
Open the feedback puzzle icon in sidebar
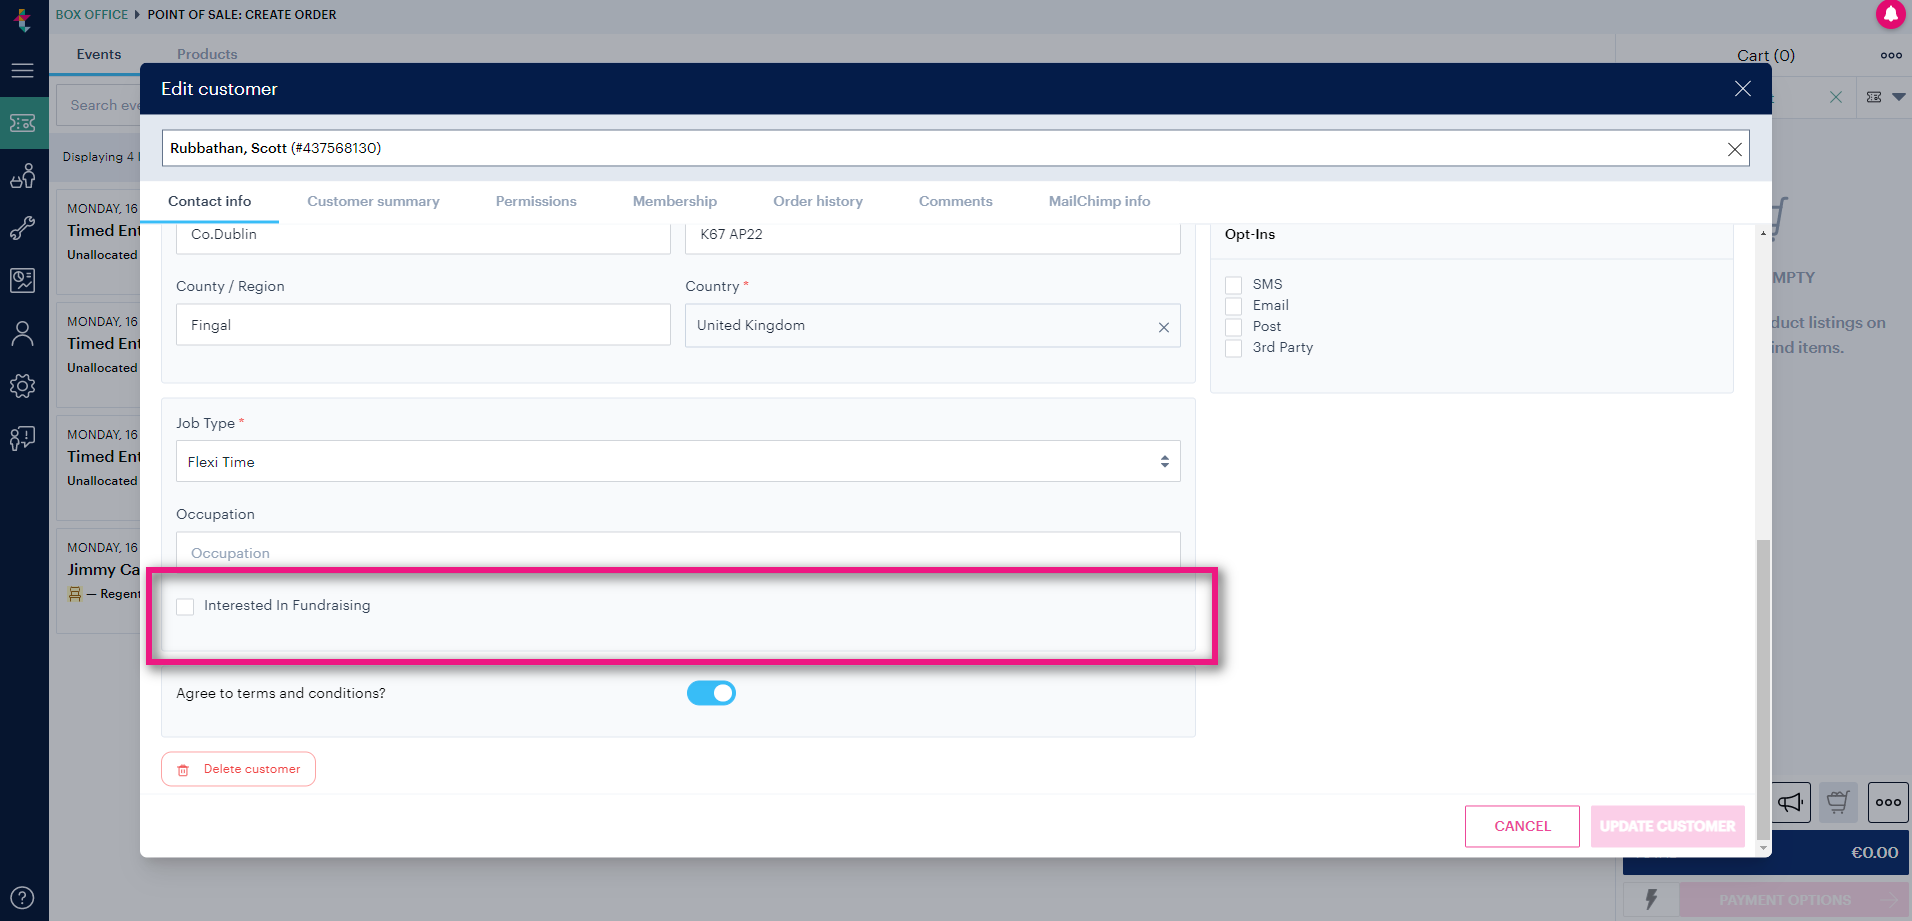pos(22,438)
